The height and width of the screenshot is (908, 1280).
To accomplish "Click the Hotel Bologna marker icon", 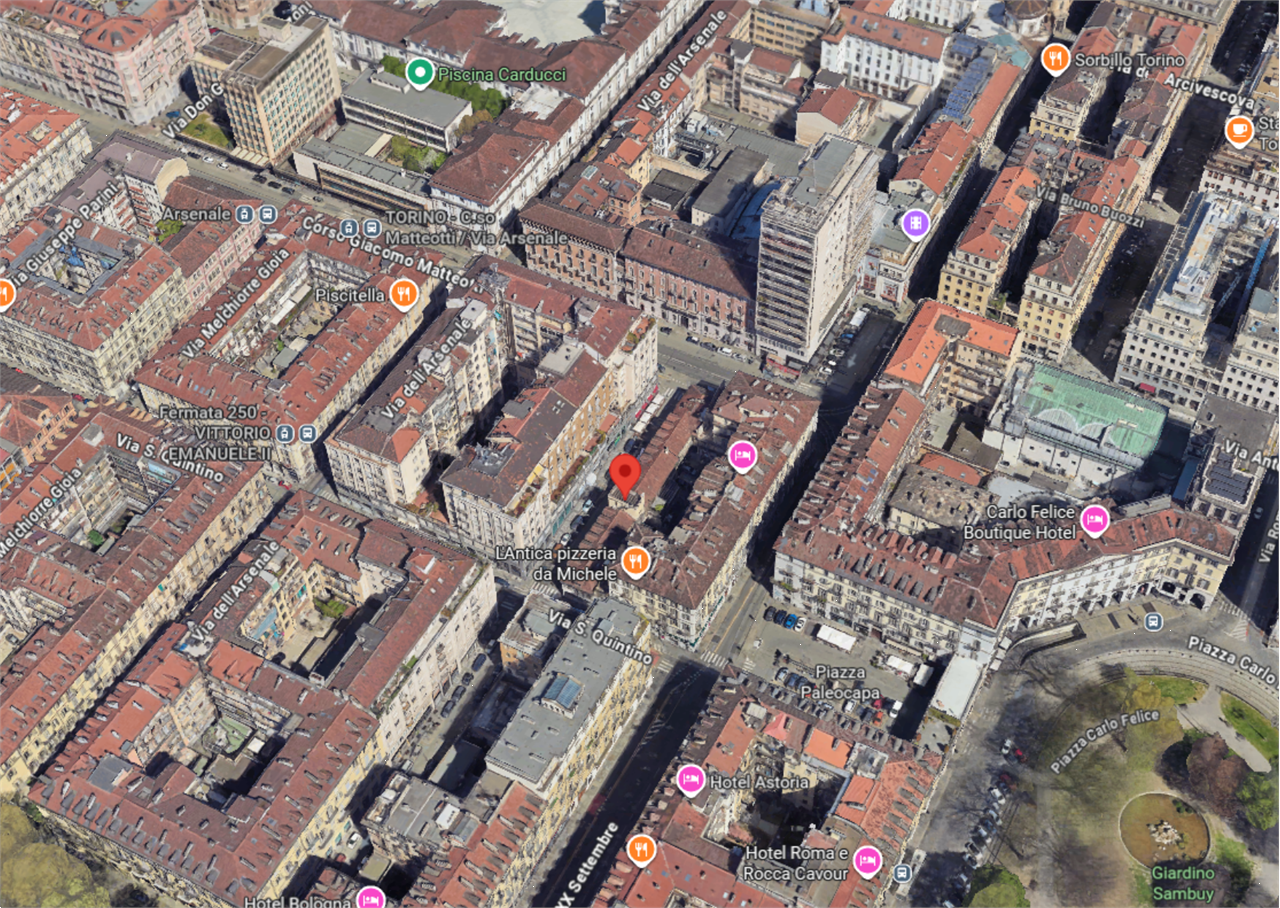I will click(371, 898).
